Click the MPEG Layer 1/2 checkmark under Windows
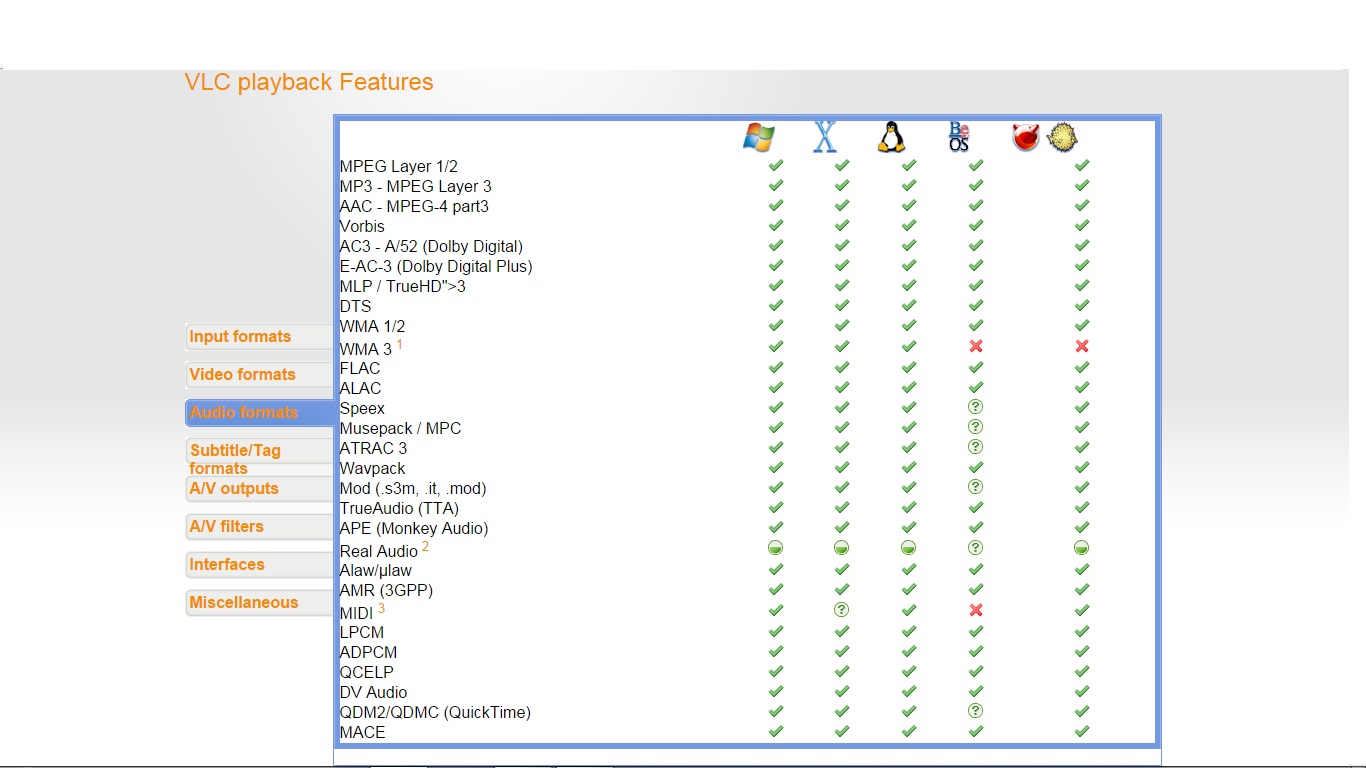1366x768 pixels. [x=775, y=165]
